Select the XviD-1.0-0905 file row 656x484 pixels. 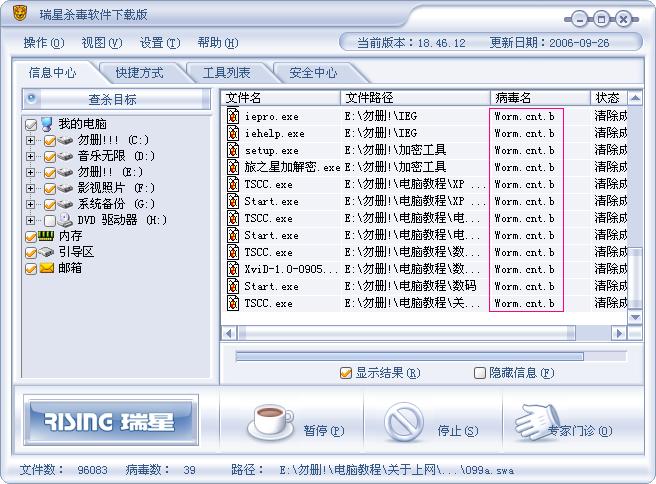(x=424, y=269)
